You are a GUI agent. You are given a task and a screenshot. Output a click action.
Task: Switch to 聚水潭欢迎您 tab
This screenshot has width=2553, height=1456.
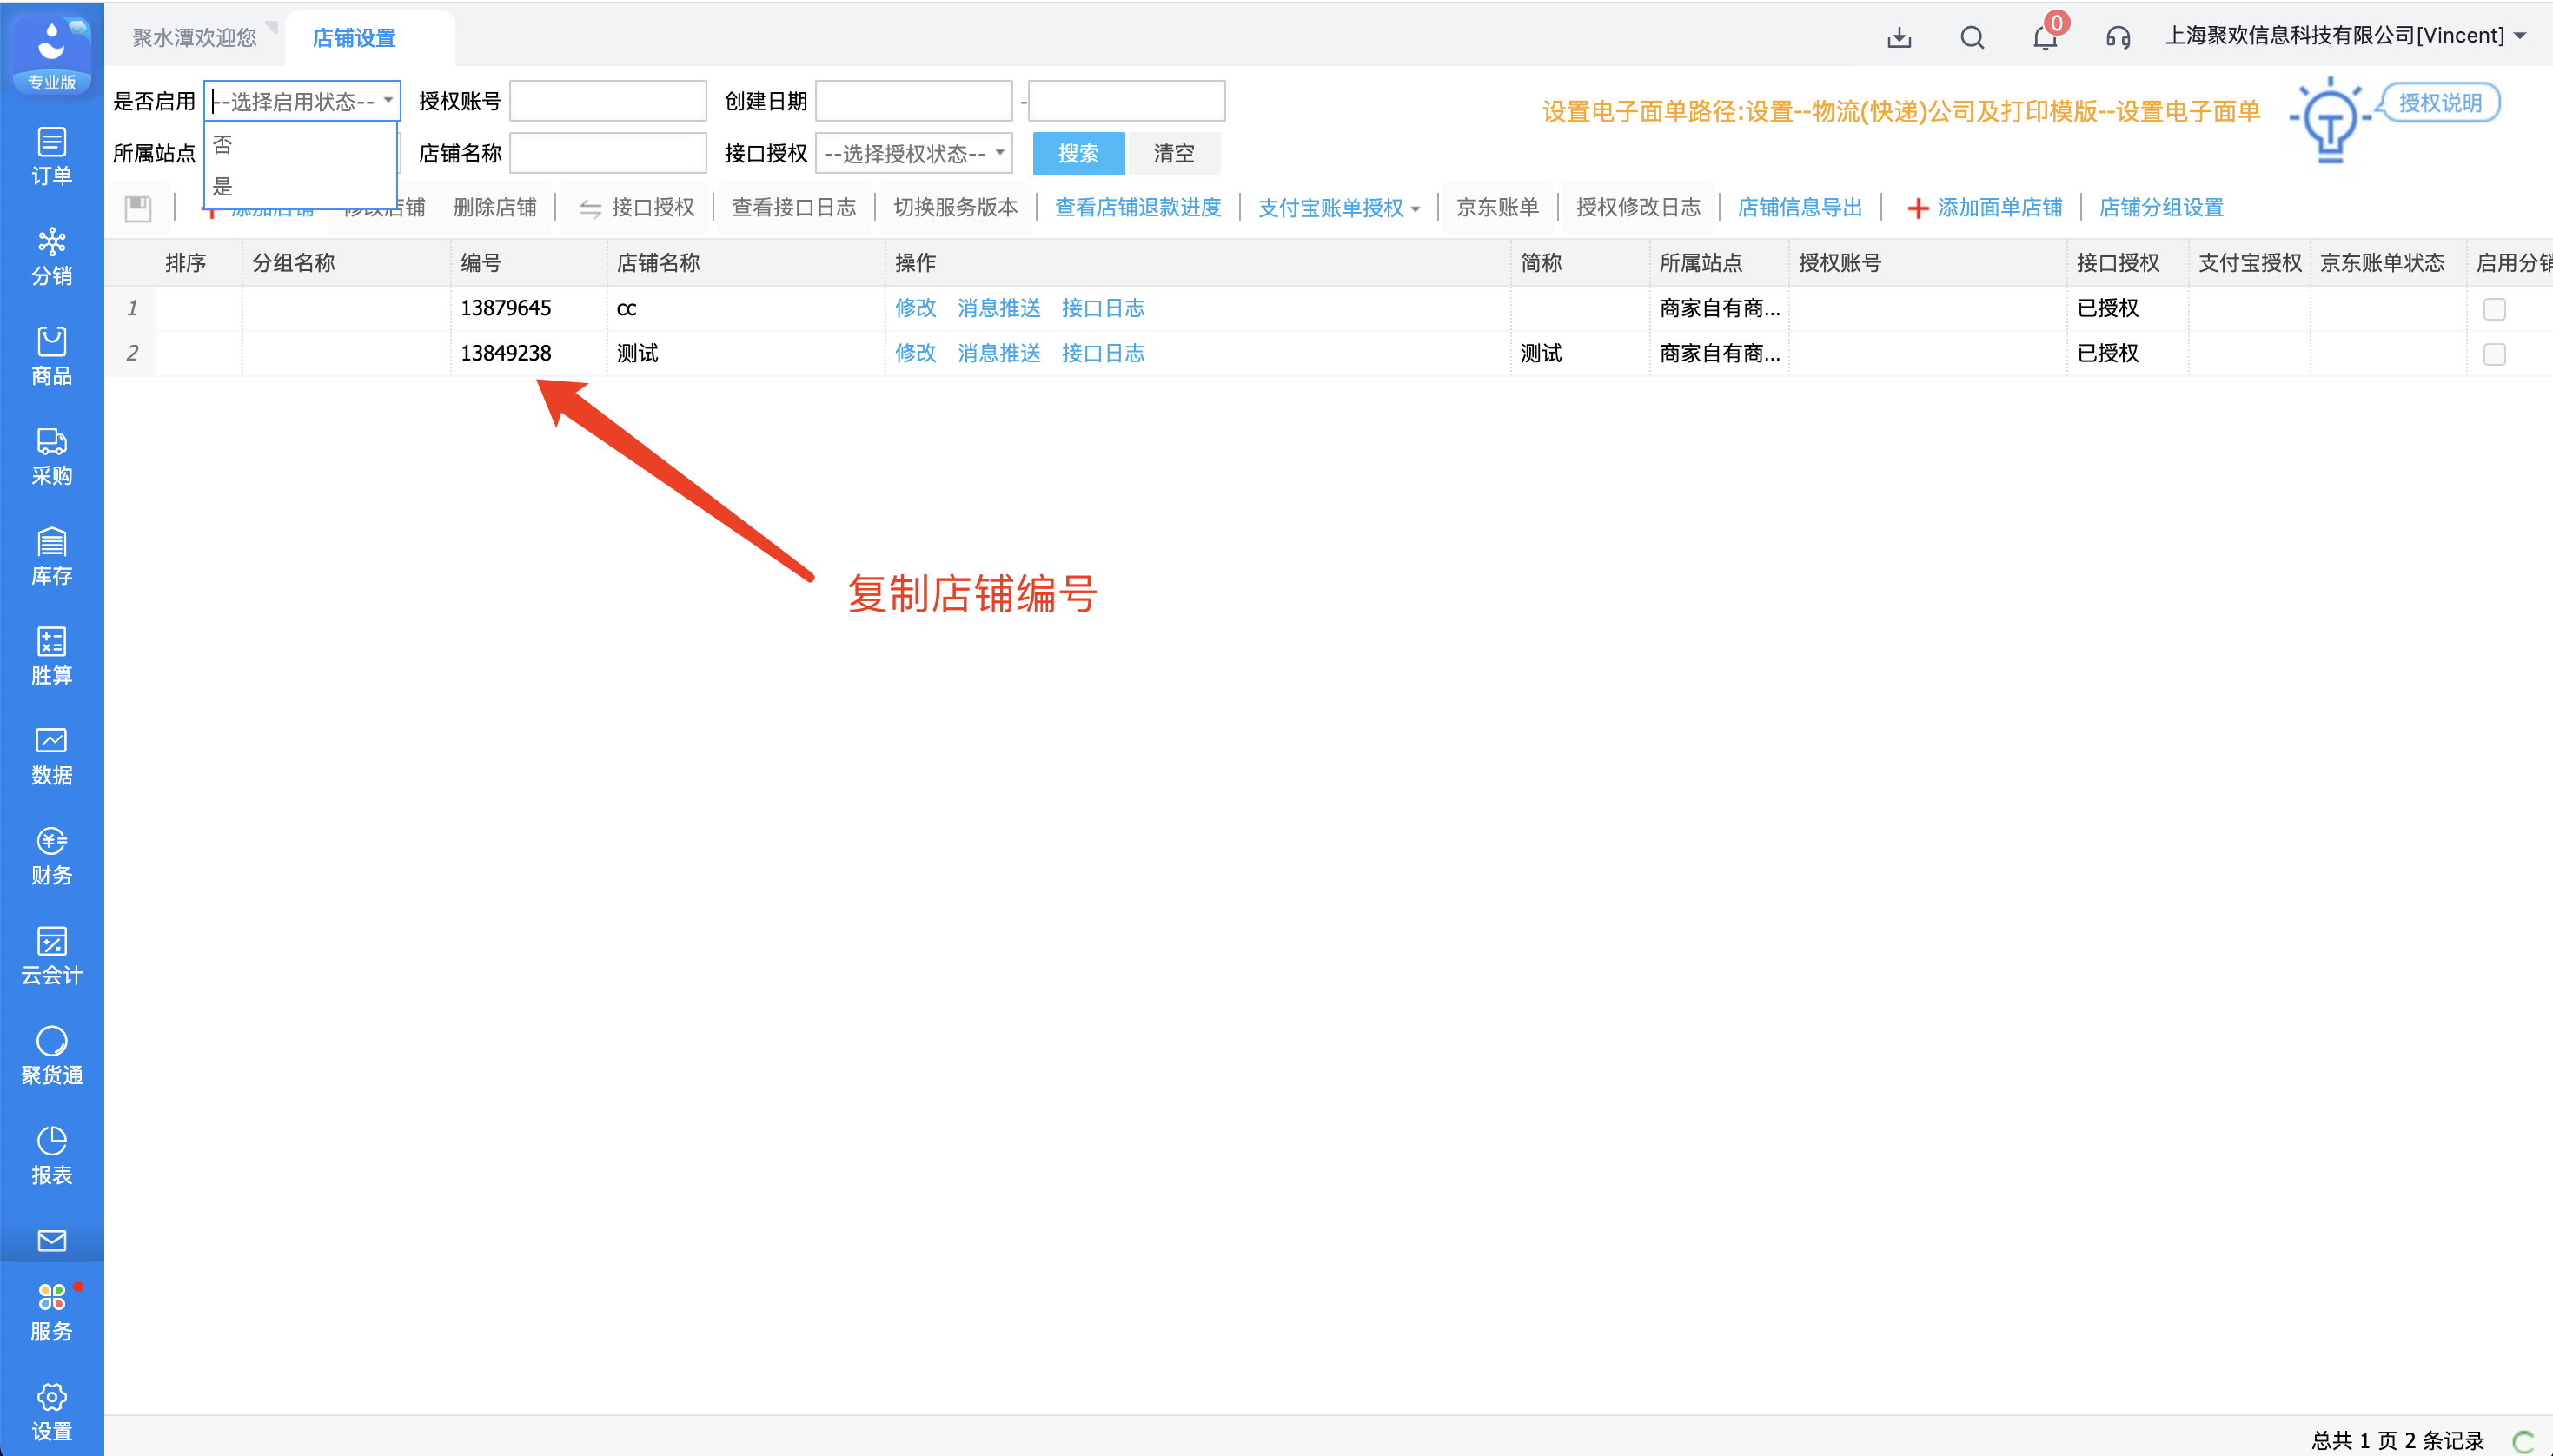pos(194,38)
